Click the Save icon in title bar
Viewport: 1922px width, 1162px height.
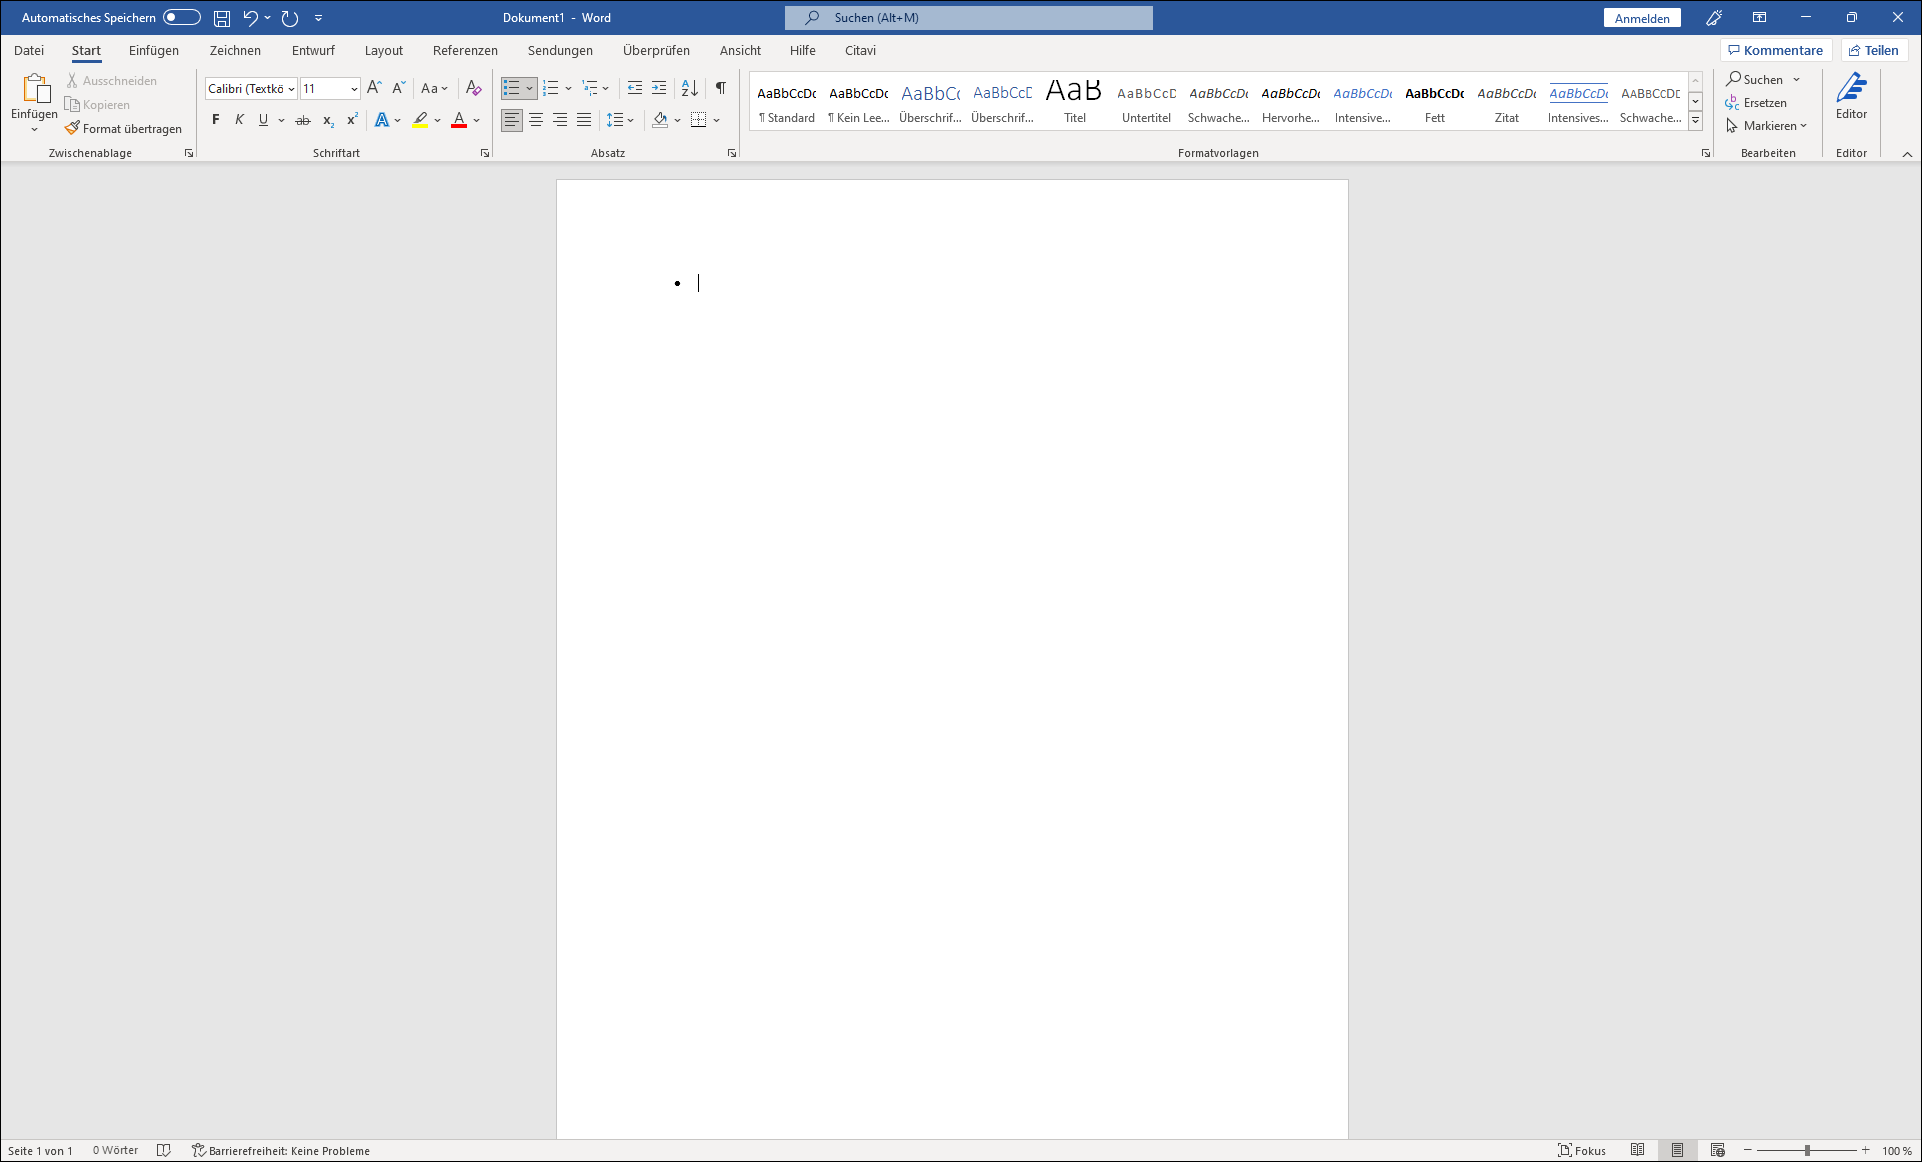point(222,18)
